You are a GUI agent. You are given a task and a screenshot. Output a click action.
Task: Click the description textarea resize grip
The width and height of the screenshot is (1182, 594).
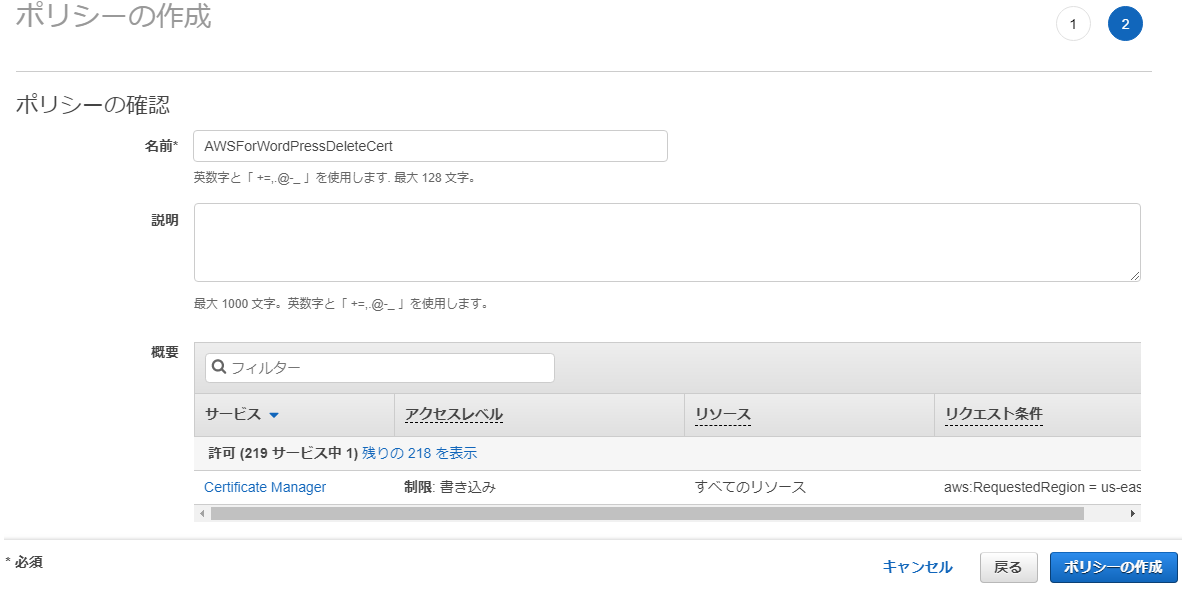(1135, 276)
